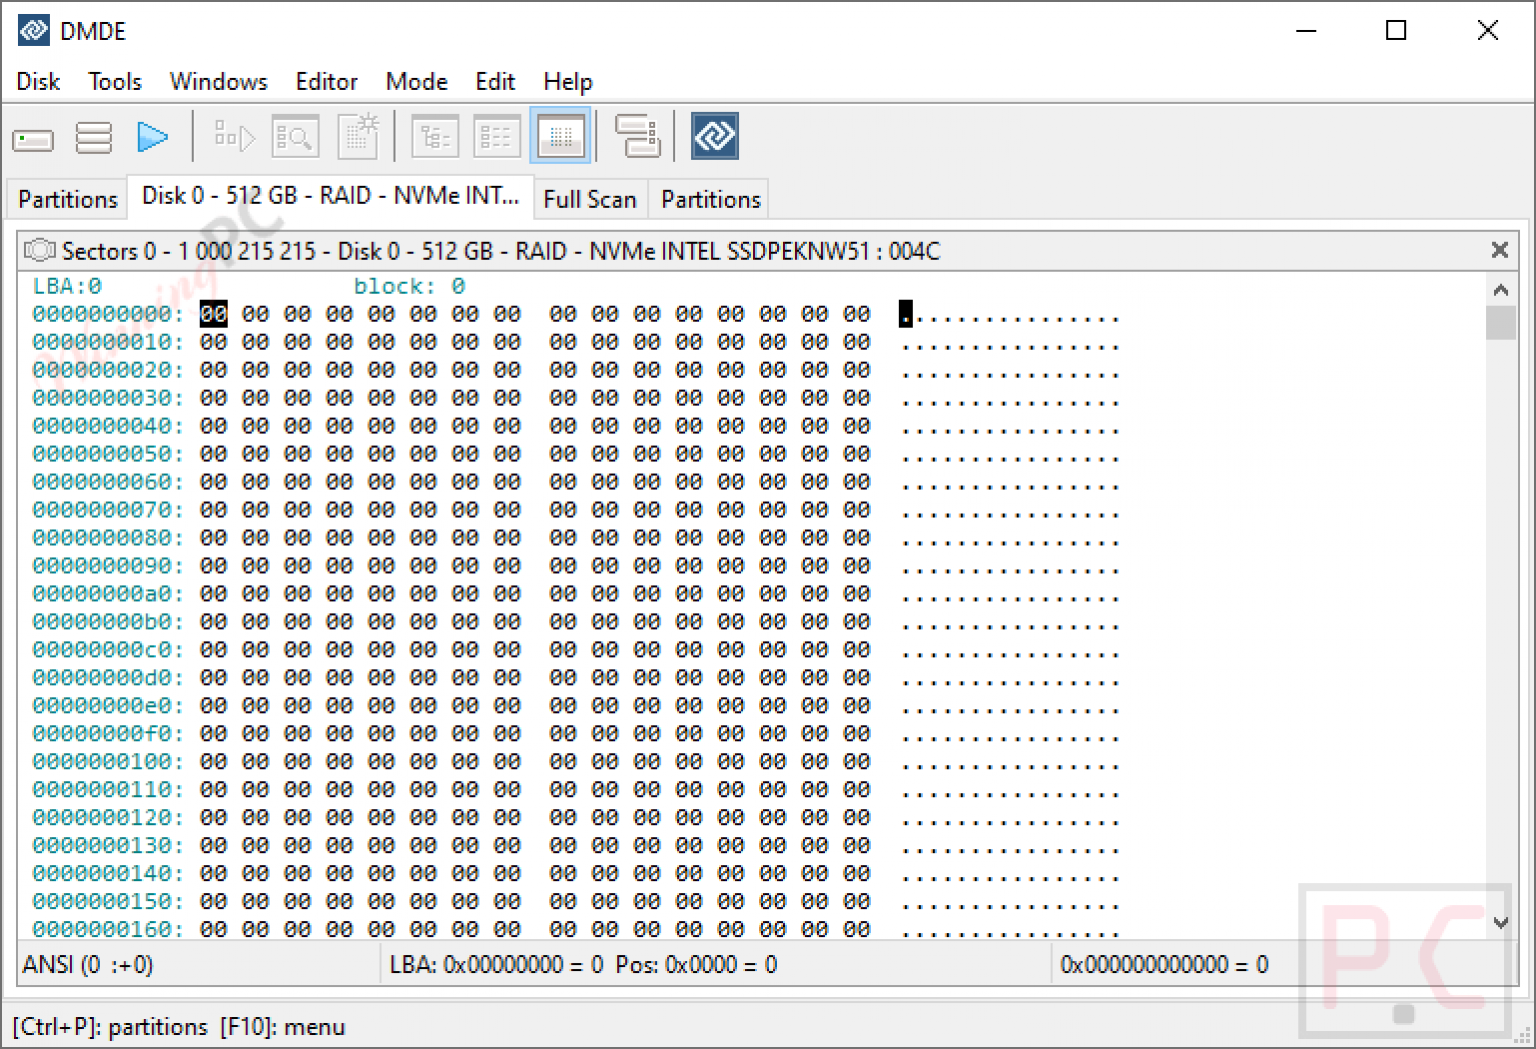Click the Select Disk drive icon
Viewport: 1536px width, 1049px height.
(33, 138)
